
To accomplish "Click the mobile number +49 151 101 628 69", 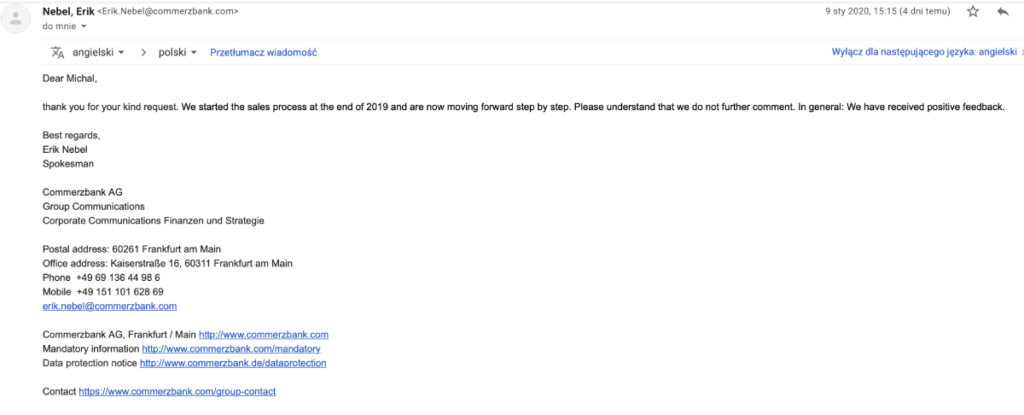I will pyautogui.click(x=120, y=291).
